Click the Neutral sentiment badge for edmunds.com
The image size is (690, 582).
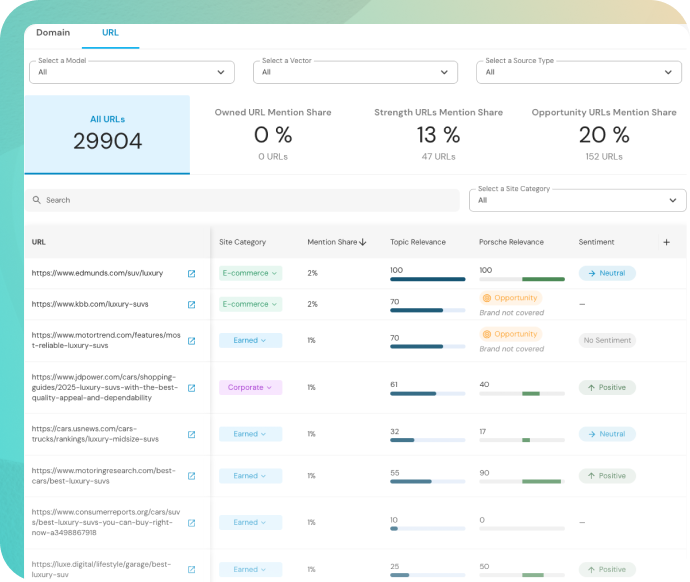(x=607, y=273)
